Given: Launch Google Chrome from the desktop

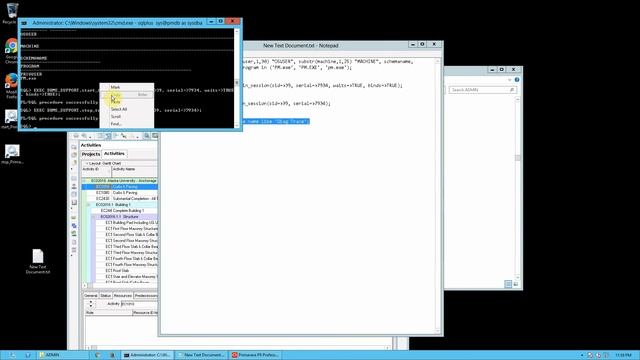Looking at the screenshot, I should coord(11,50).
